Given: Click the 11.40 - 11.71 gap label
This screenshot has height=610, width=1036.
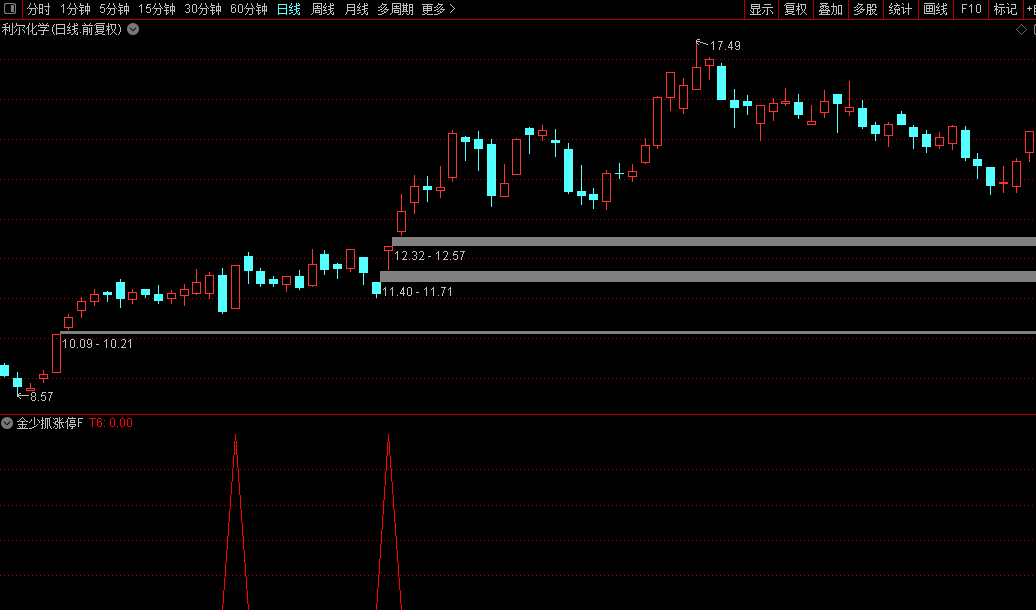Looking at the screenshot, I should pos(418,291).
